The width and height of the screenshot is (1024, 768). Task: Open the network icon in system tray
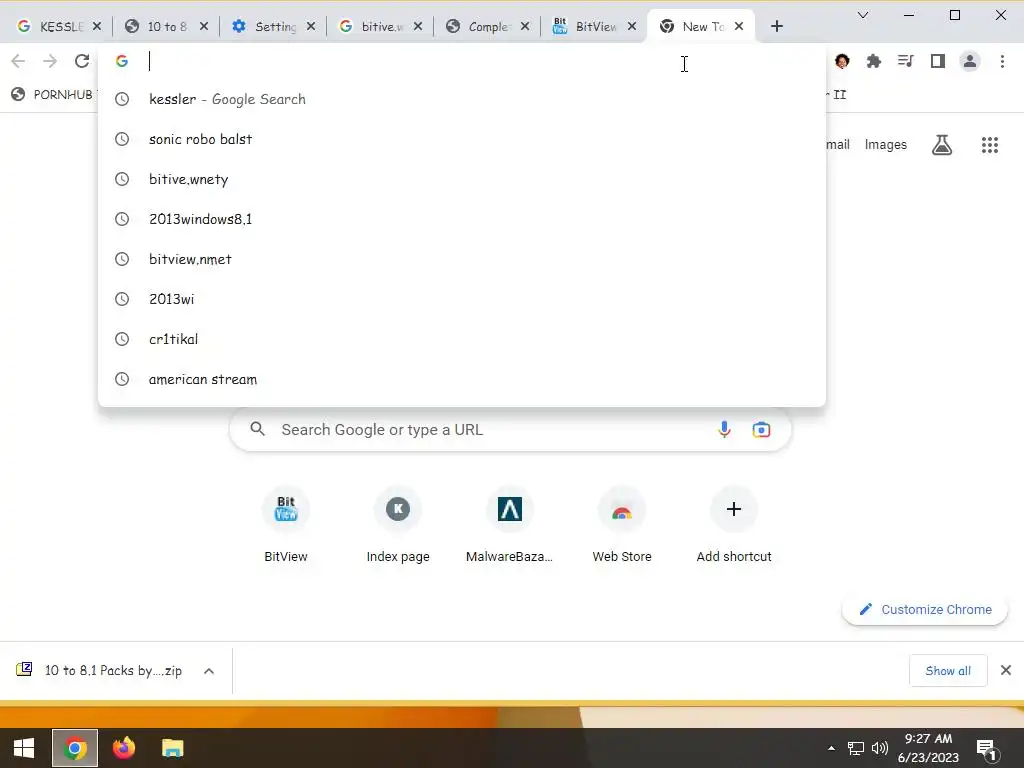(x=856, y=748)
